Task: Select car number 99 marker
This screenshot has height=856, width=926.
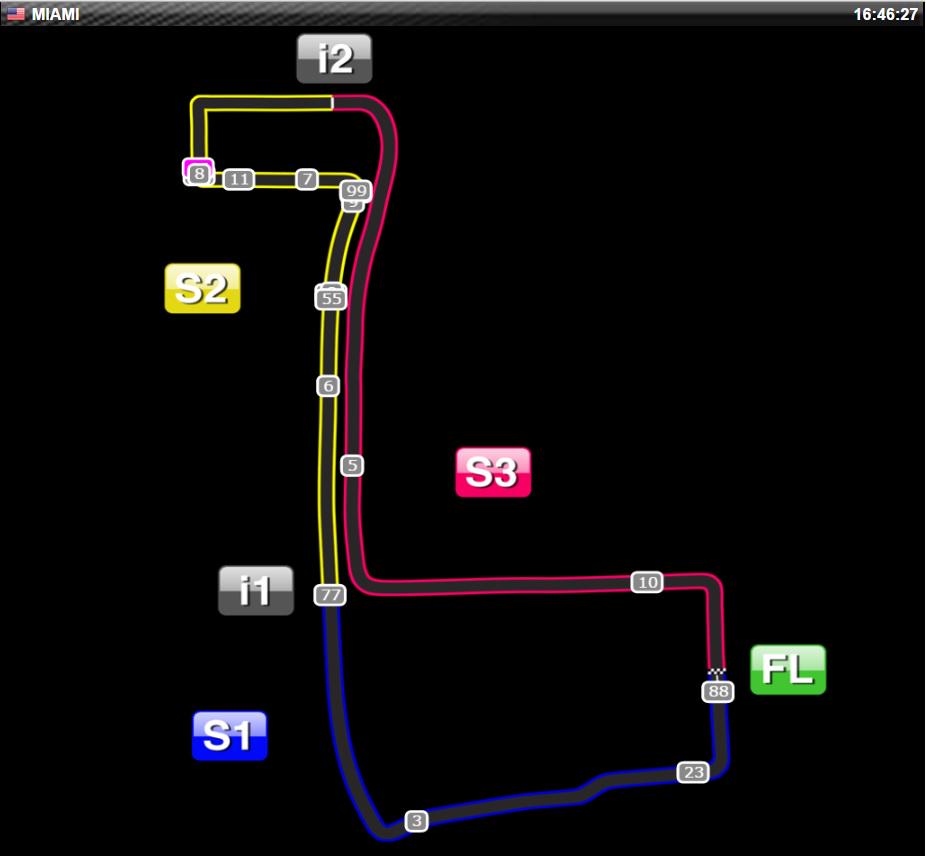Action: click(x=356, y=191)
